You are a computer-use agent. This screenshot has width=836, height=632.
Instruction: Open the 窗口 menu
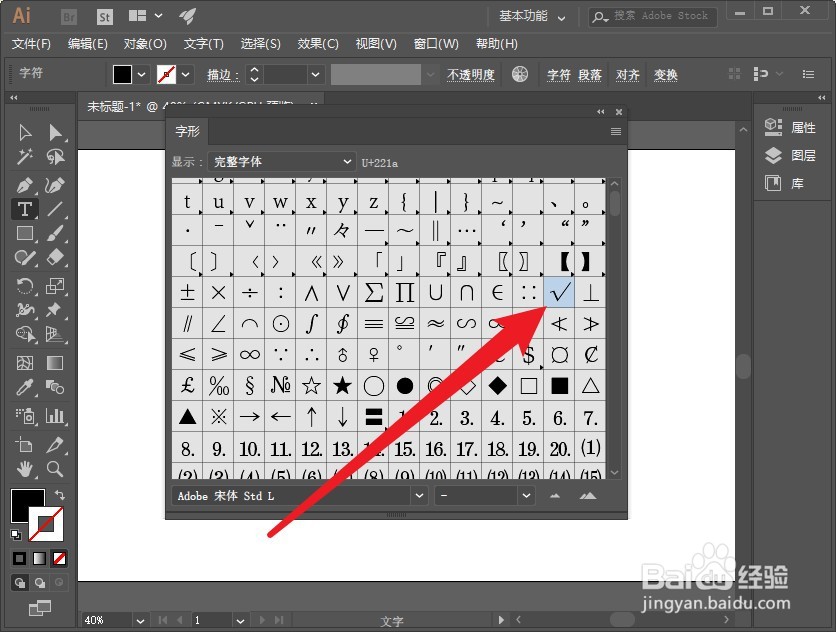(436, 44)
